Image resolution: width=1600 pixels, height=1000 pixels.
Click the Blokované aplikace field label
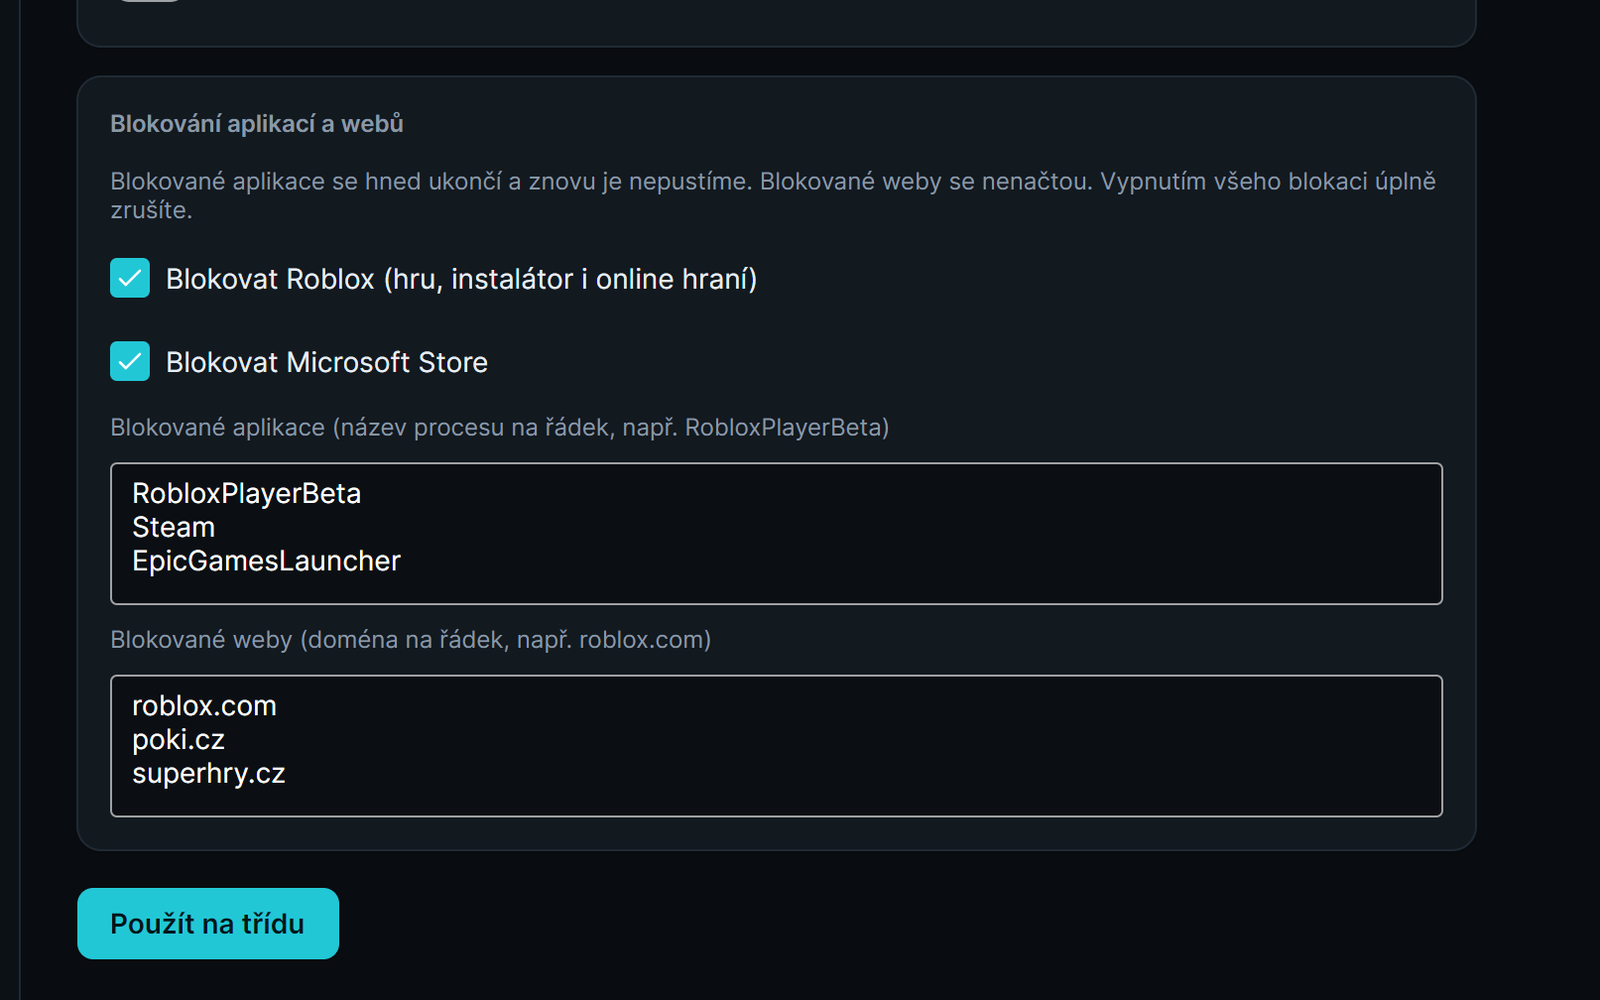pyautogui.click(x=499, y=427)
